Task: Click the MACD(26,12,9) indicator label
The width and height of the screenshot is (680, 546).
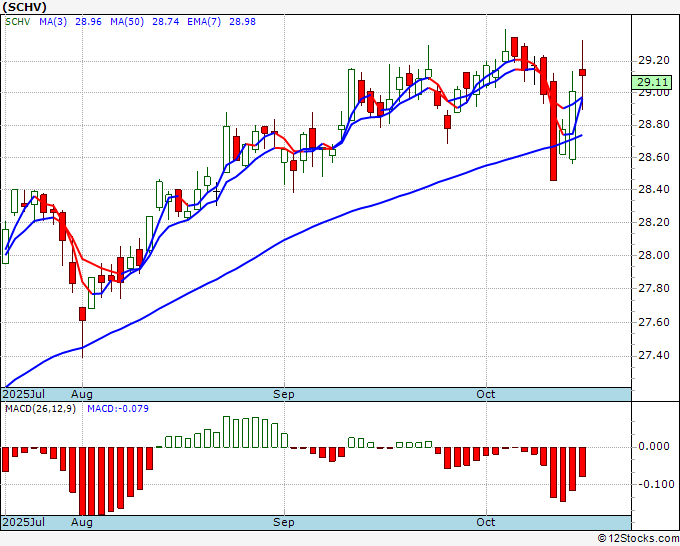Action: [x=40, y=409]
